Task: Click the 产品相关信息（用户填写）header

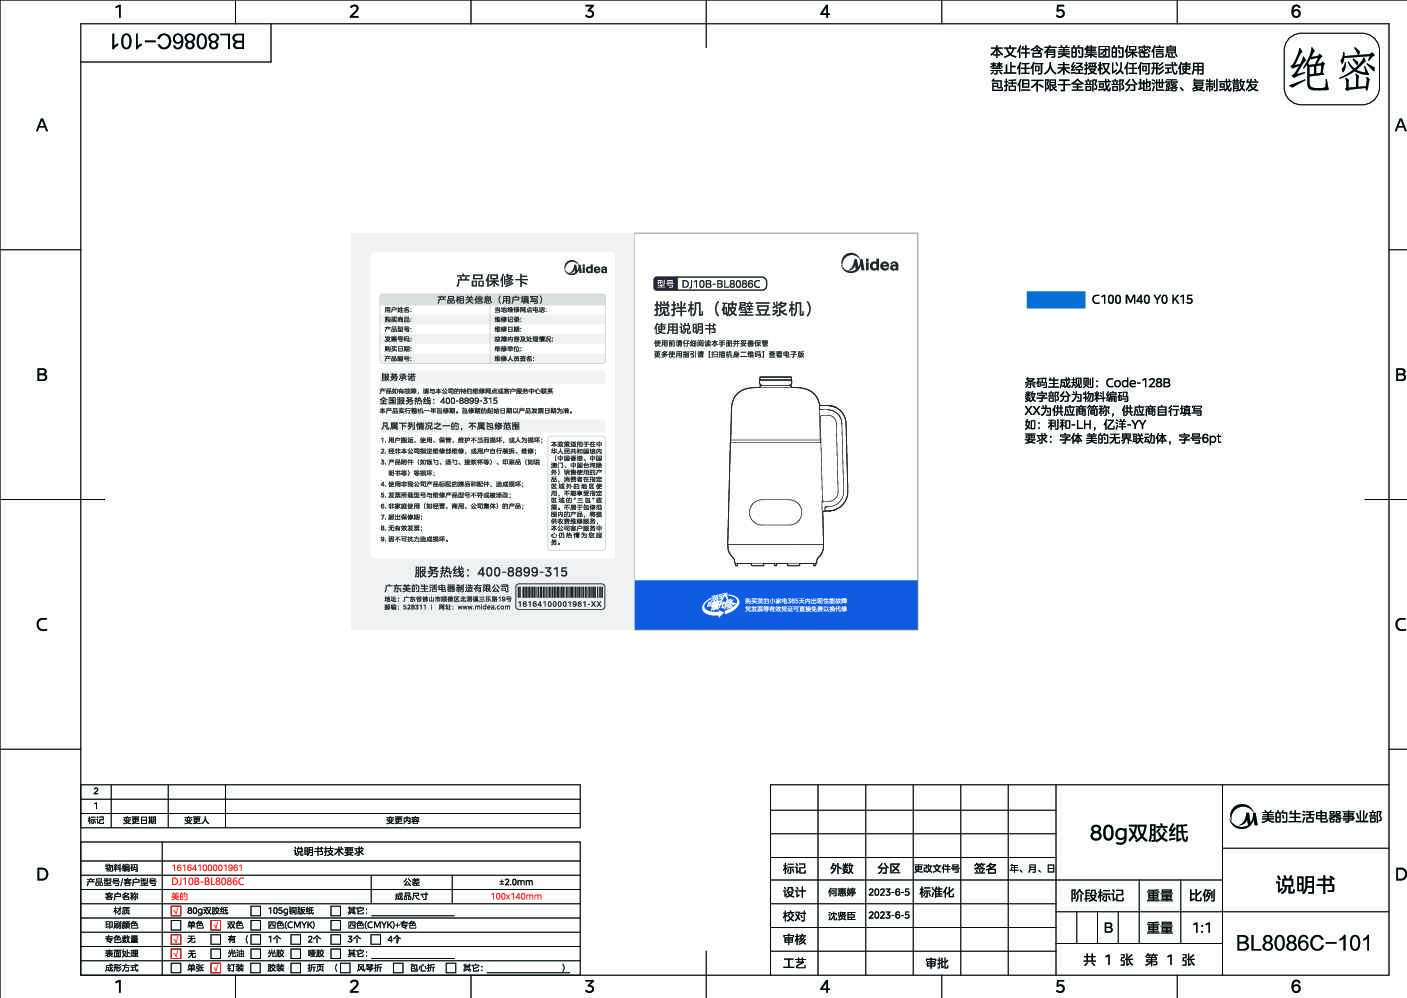Action: point(490,299)
